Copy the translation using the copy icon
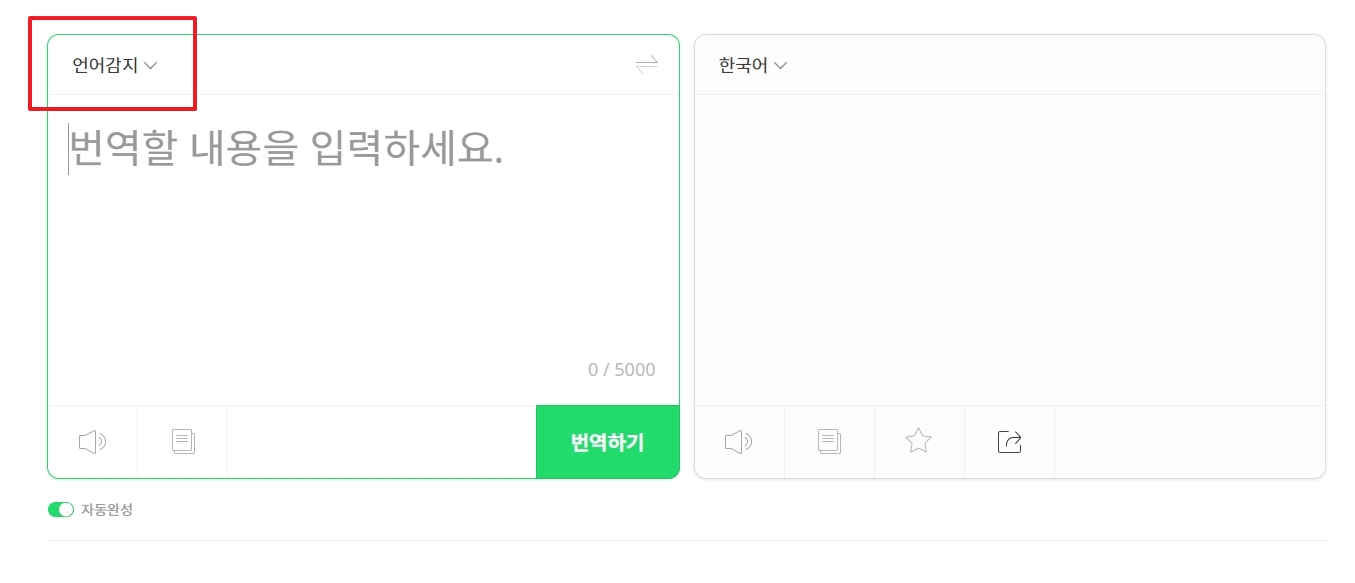The width and height of the screenshot is (1355, 583). pyautogui.click(x=828, y=441)
